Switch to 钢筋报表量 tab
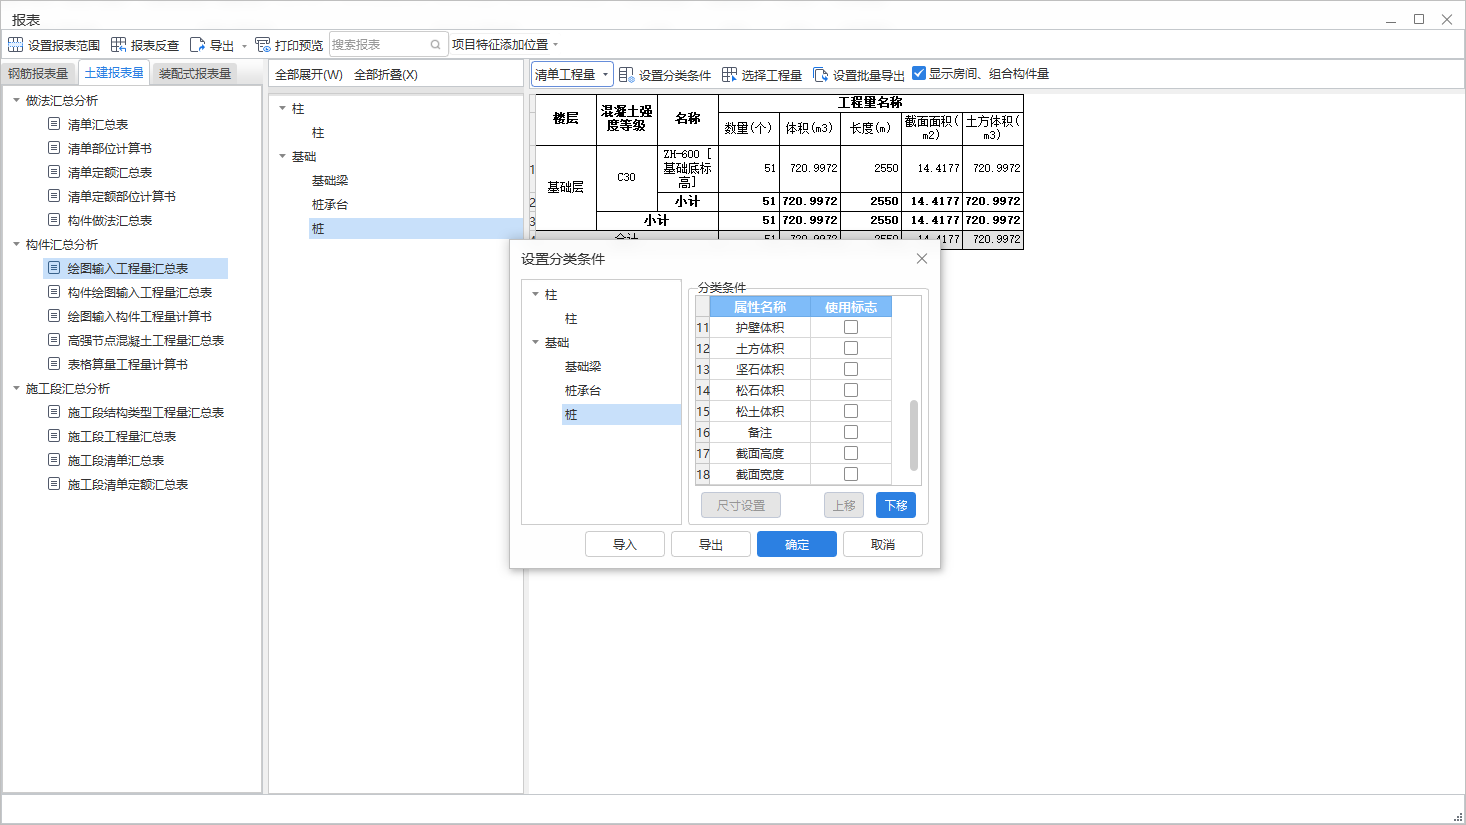 38,73
